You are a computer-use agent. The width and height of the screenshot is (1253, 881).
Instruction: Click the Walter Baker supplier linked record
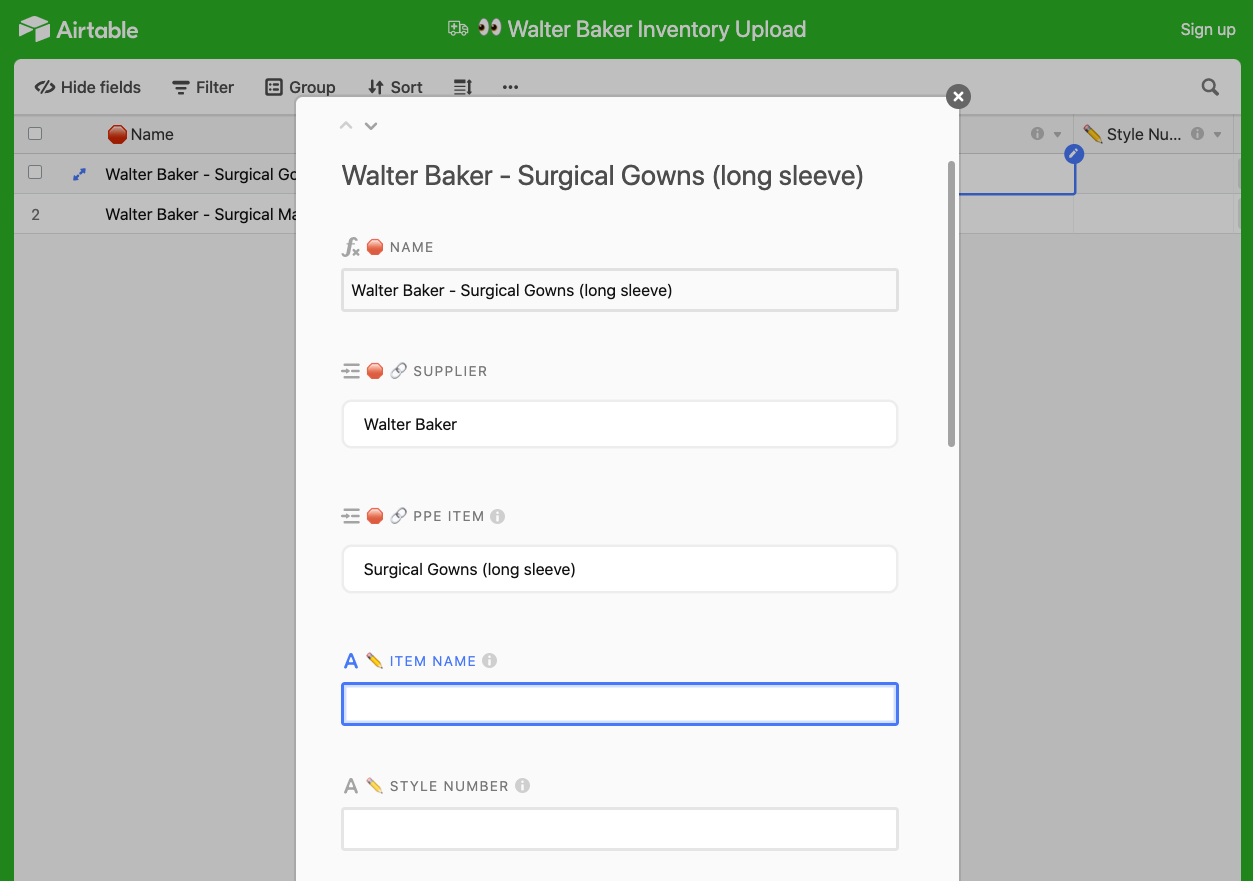pyautogui.click(x=620, y=424)
